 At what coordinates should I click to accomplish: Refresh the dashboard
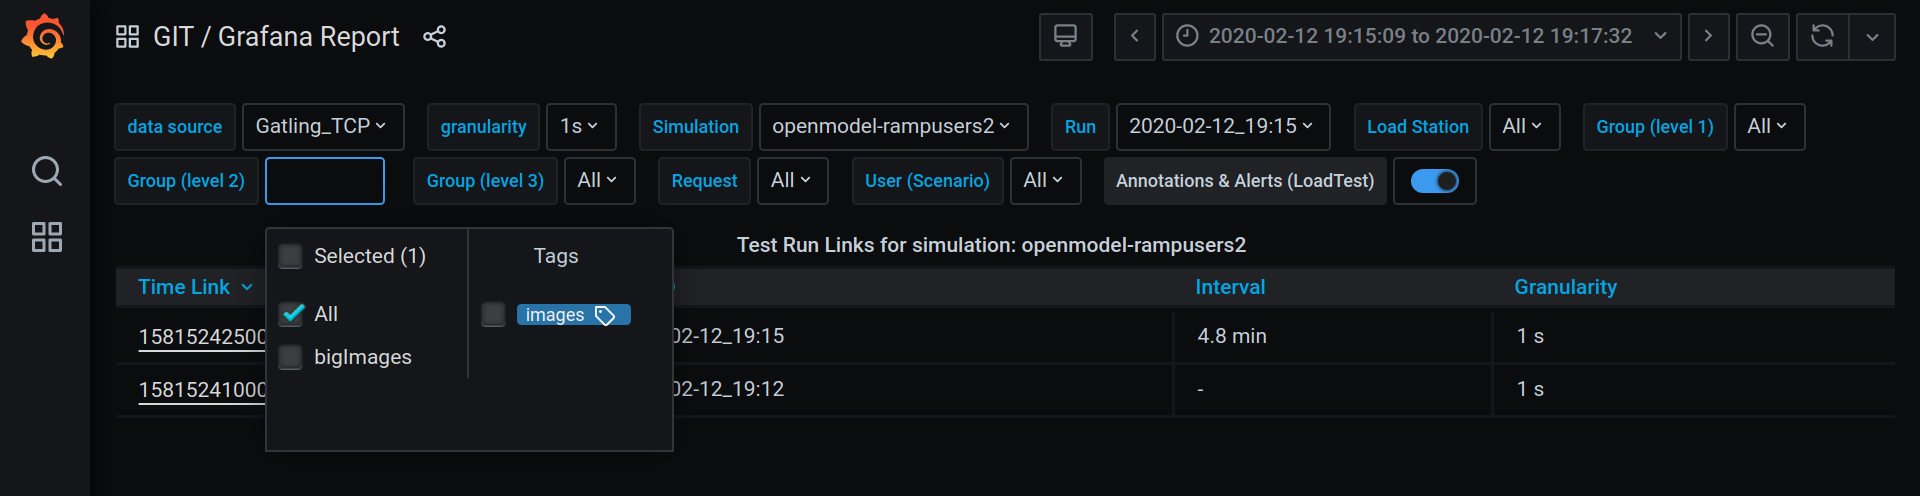point(1822,37)
